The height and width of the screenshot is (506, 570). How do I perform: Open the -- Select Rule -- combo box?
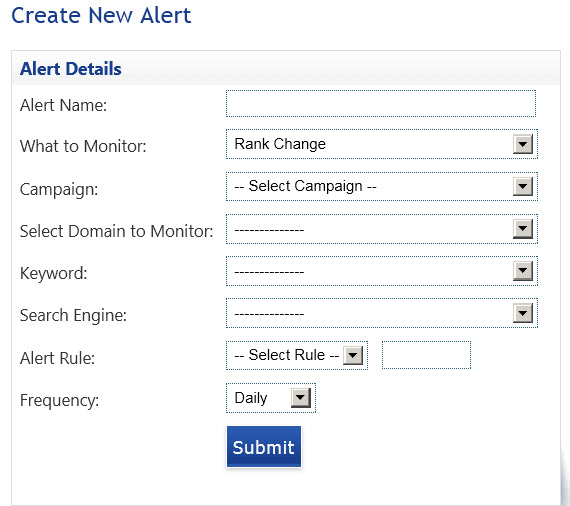pos(297,355)
